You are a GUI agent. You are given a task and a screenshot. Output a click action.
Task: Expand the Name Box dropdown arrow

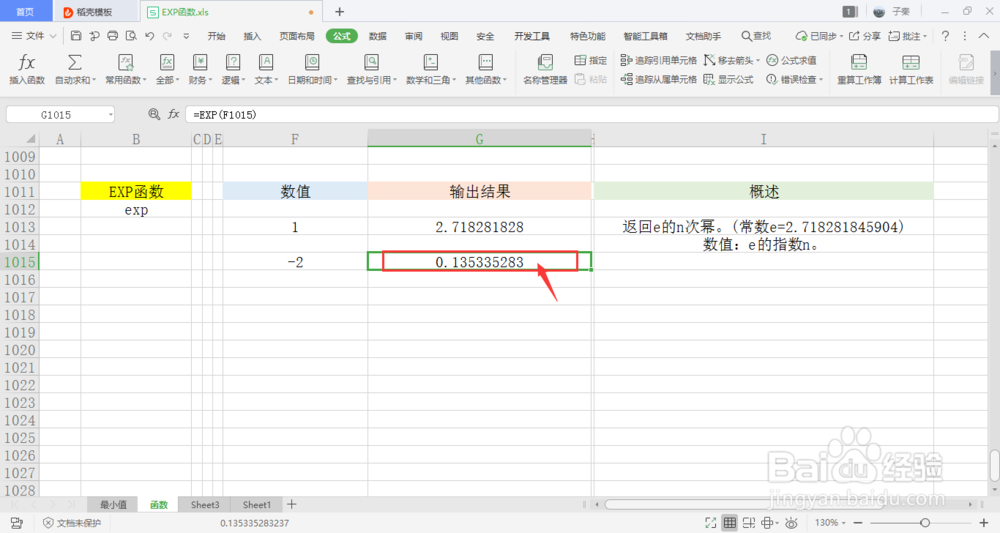(x=110, y=115)
